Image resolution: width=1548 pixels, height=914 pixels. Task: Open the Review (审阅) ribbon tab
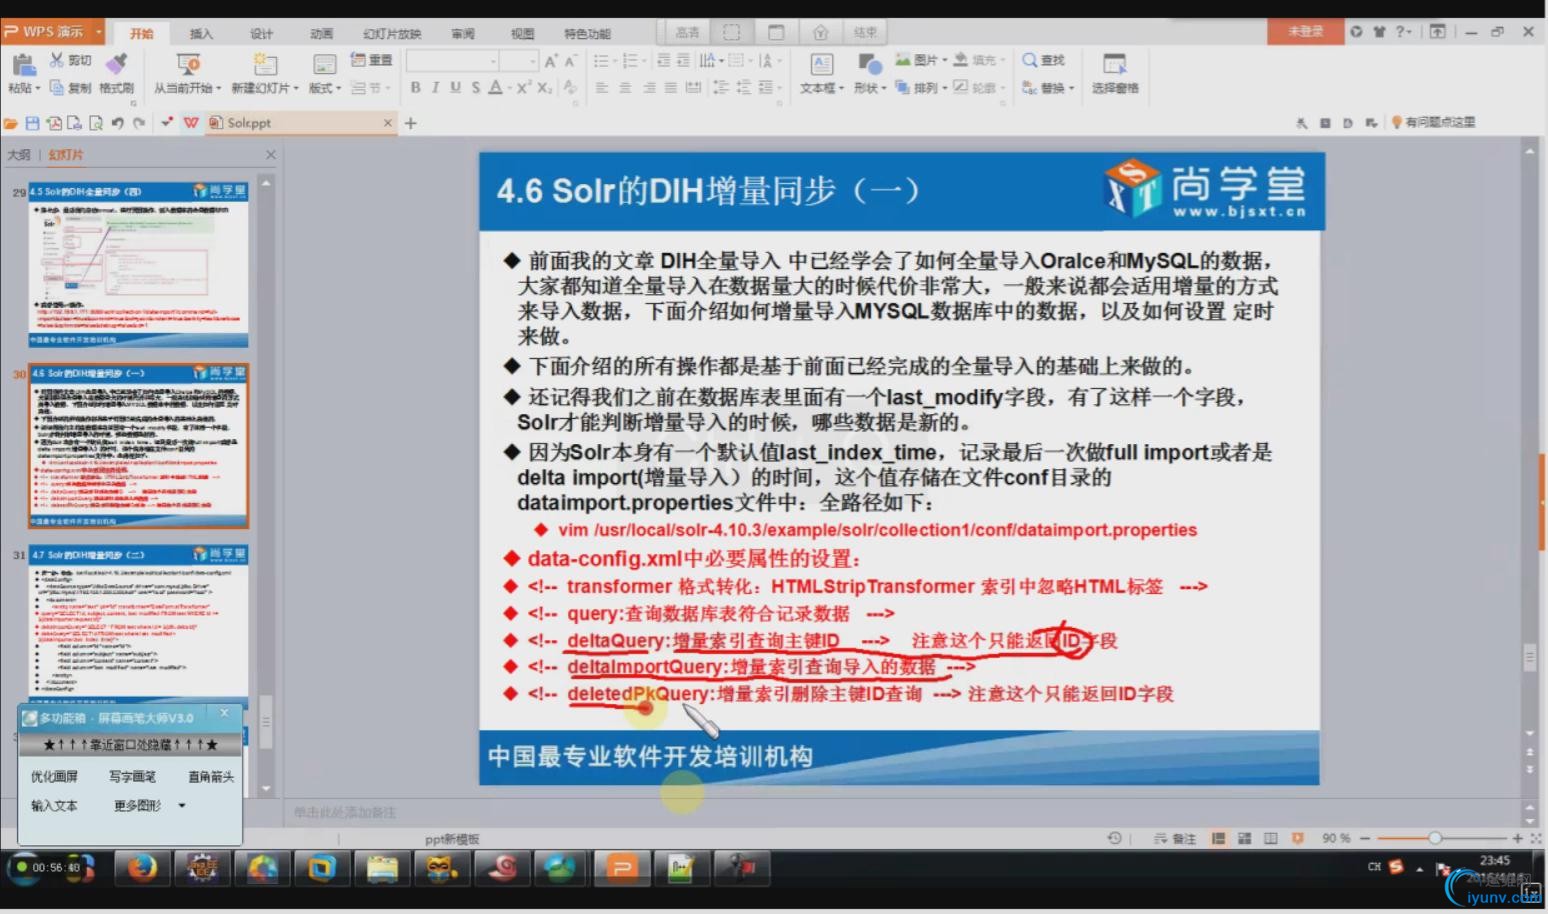[x=463, y=33]
